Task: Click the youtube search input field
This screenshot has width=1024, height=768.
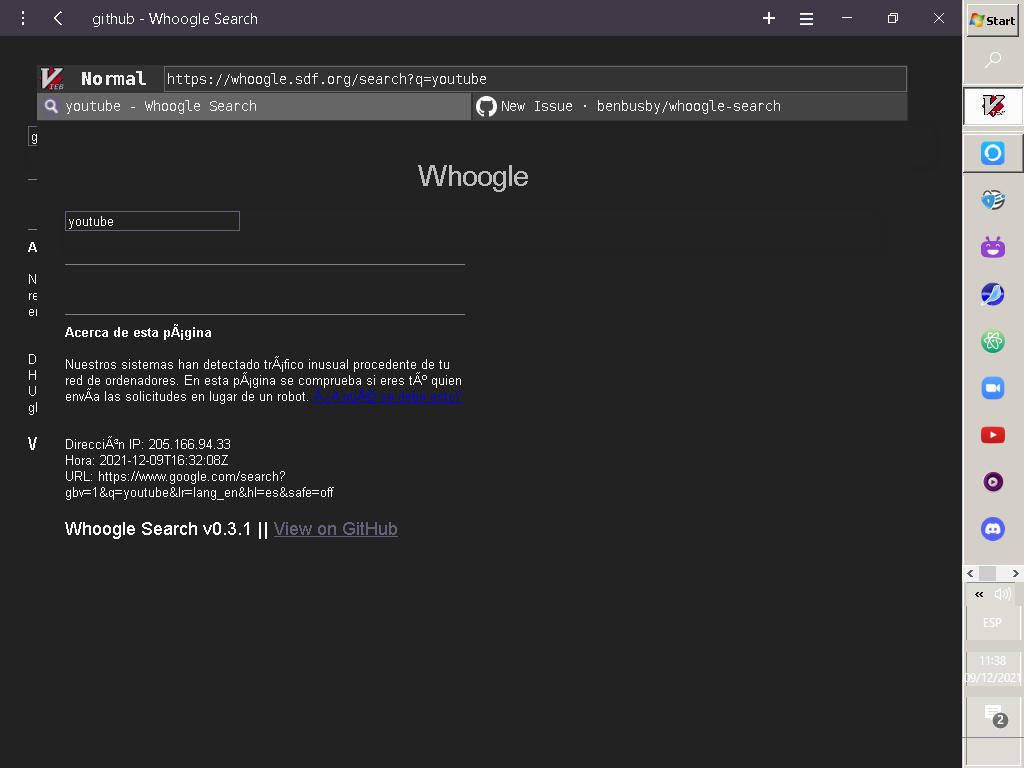Action: [x=152, y=221]
